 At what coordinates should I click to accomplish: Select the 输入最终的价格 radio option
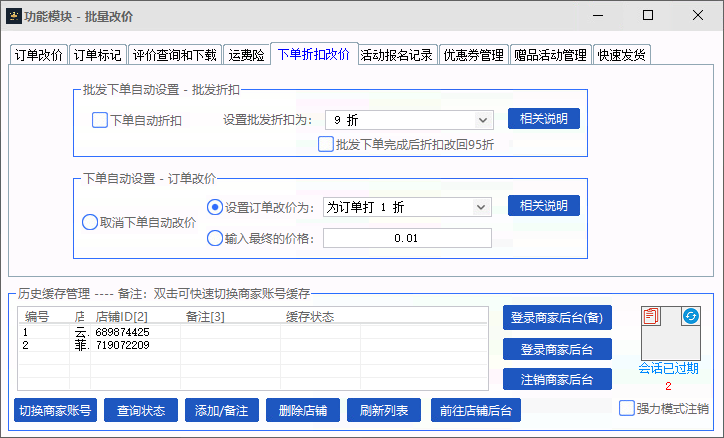point(215,238)
